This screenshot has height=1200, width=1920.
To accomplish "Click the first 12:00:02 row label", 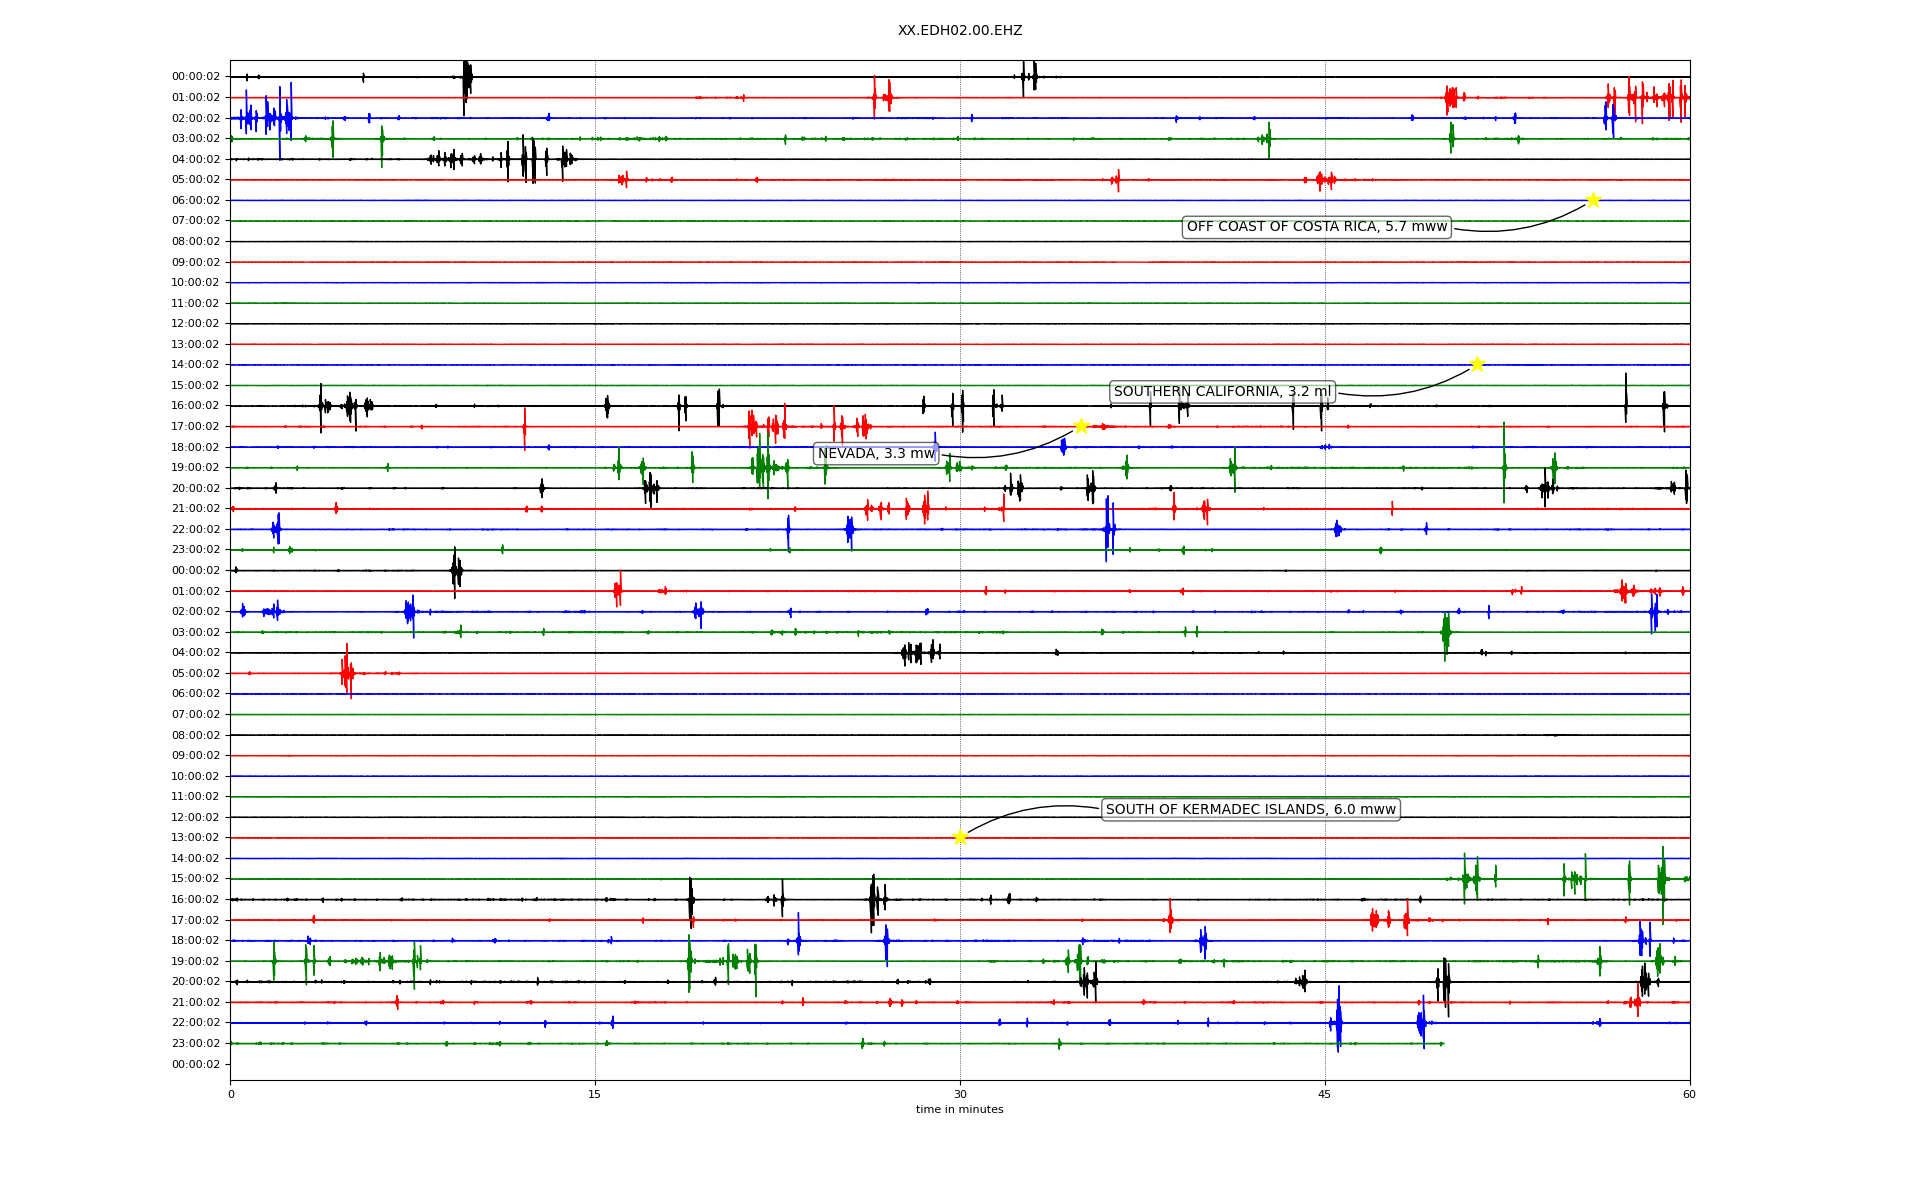I will (196, 324).
